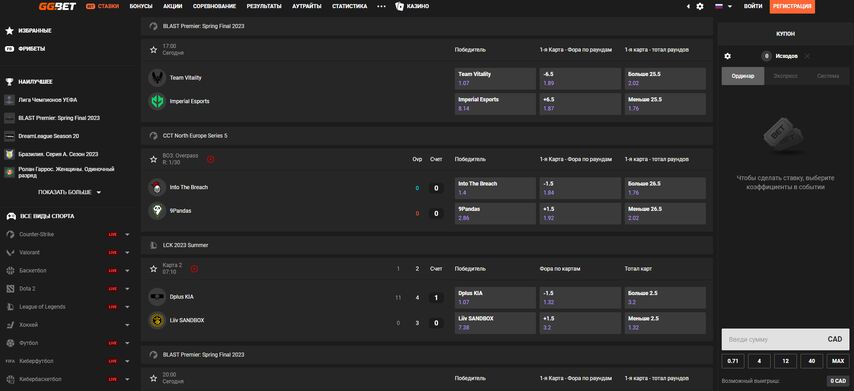Image resolution: width=854 pixels, height=391 pixels.
Task: Open LCK 2023 Summer tournament header
Action: click(x=426, y=245)
